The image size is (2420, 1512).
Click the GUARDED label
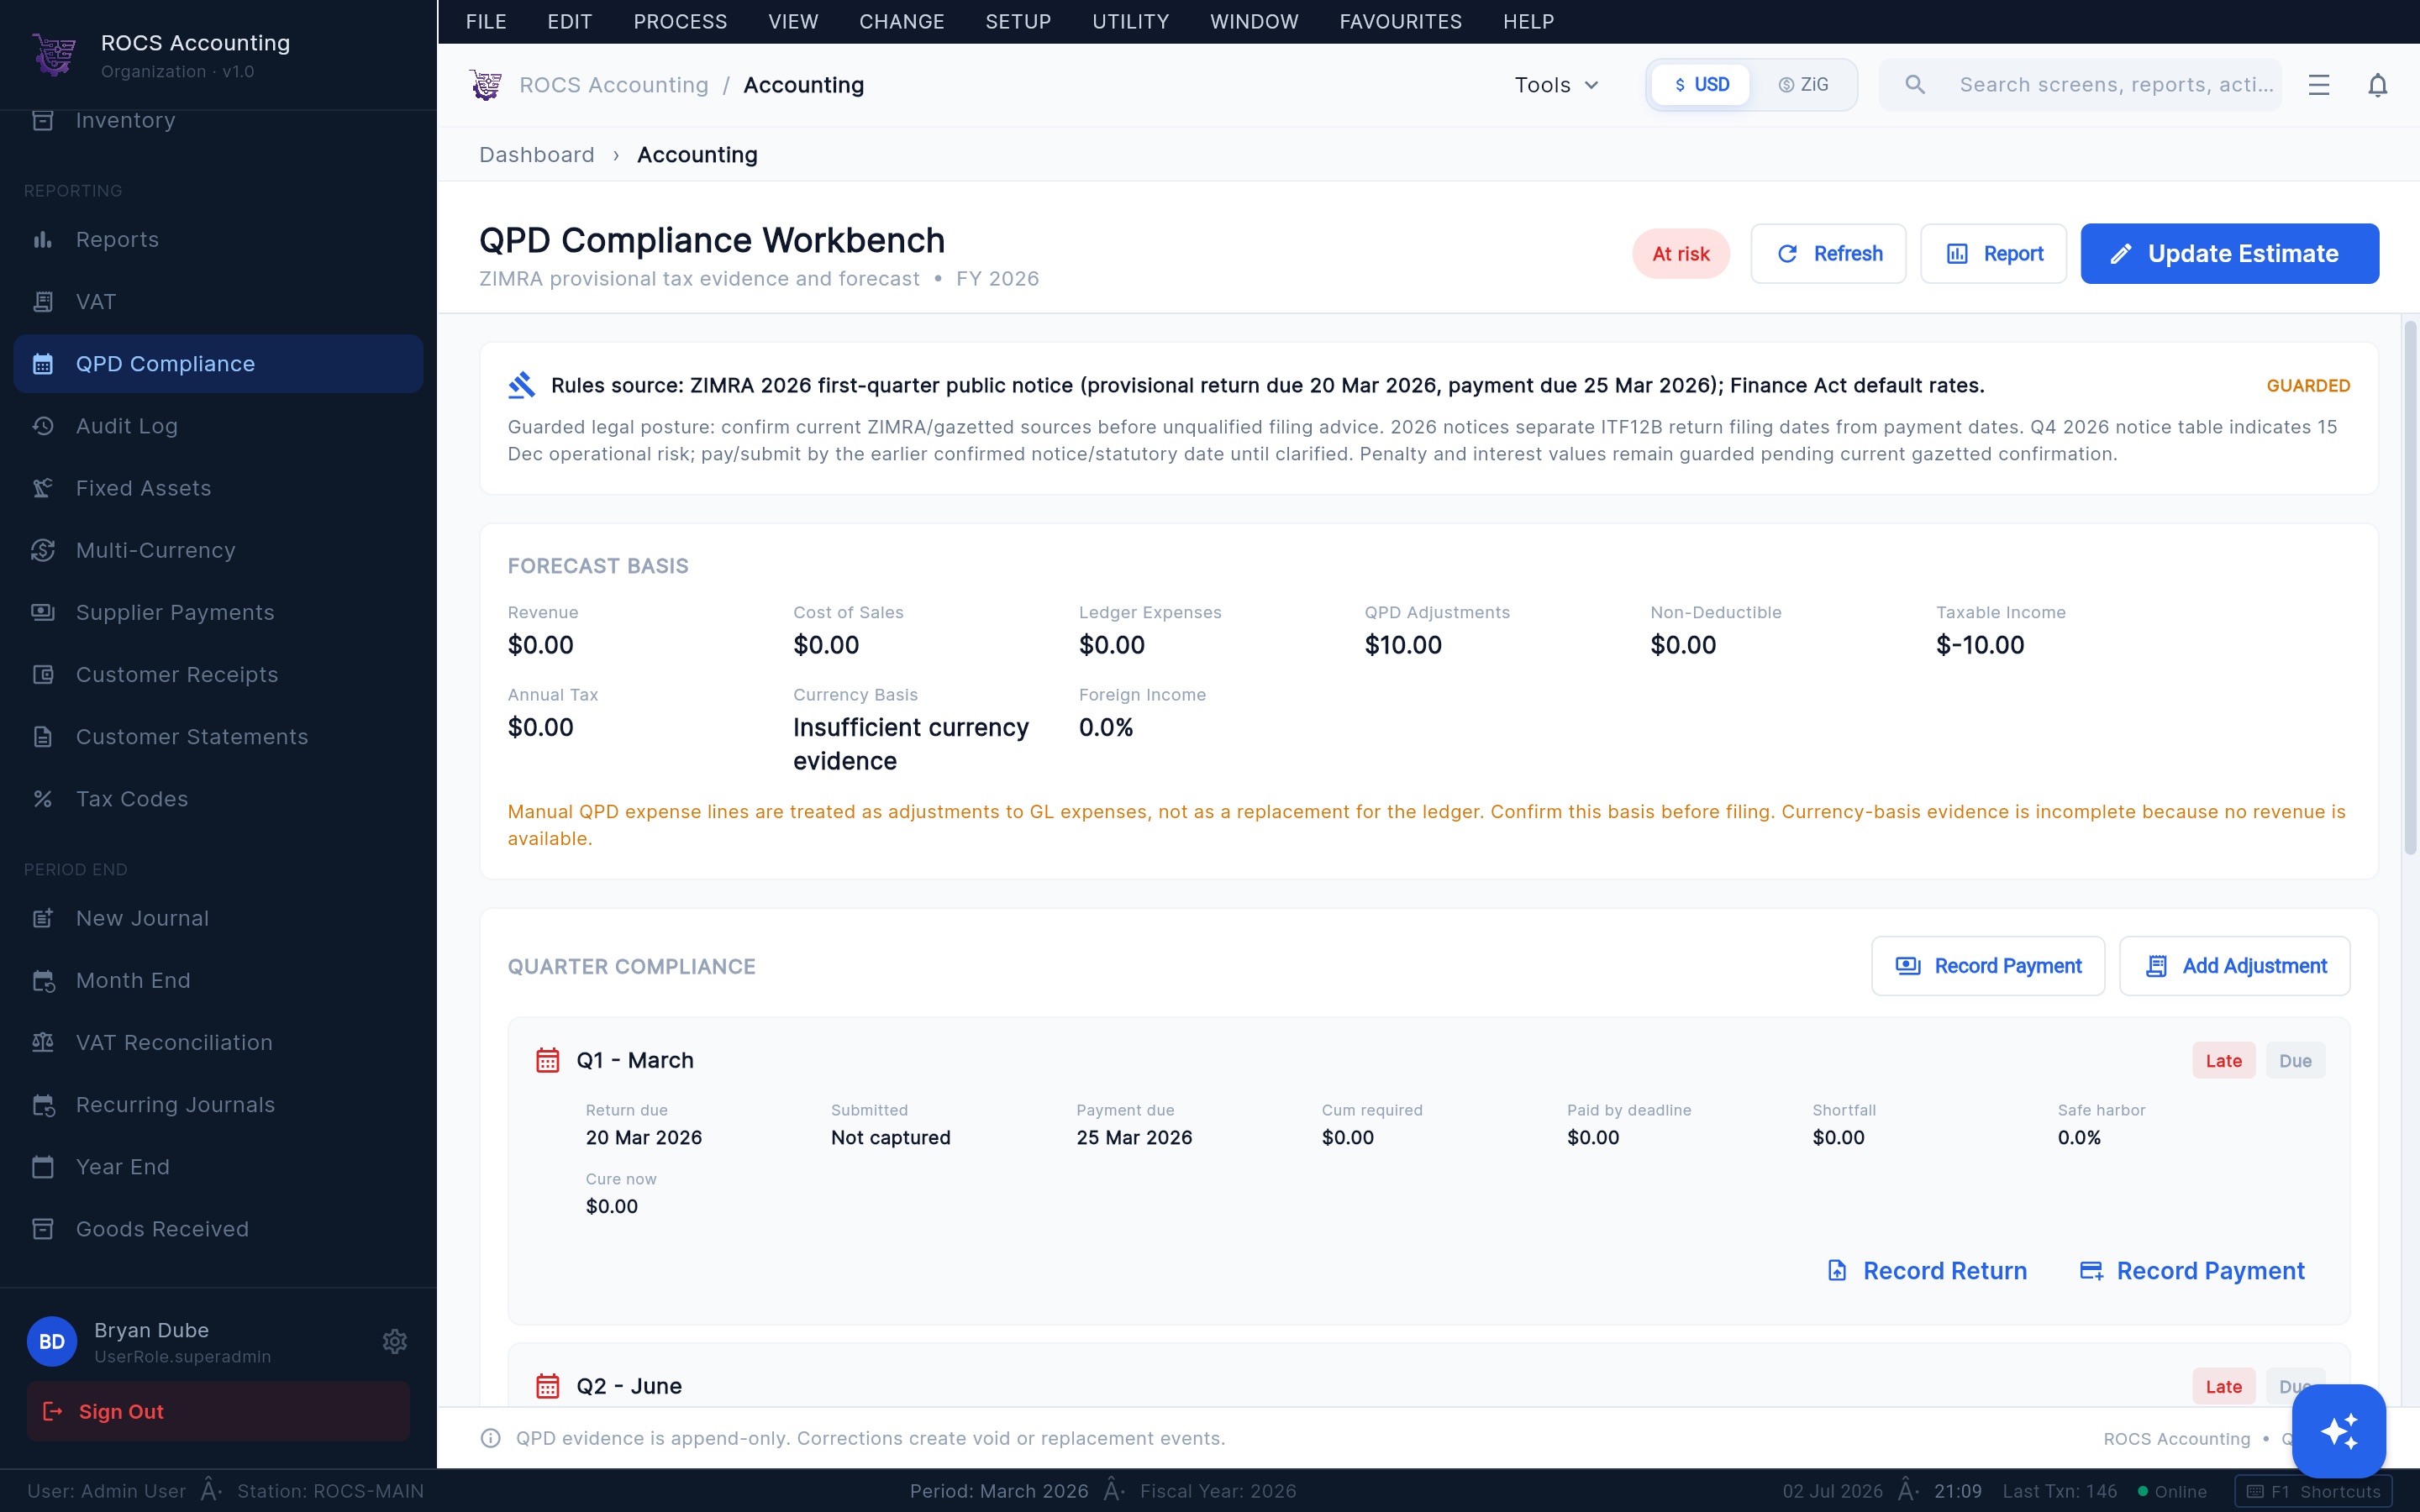(x=2308, y=386)
